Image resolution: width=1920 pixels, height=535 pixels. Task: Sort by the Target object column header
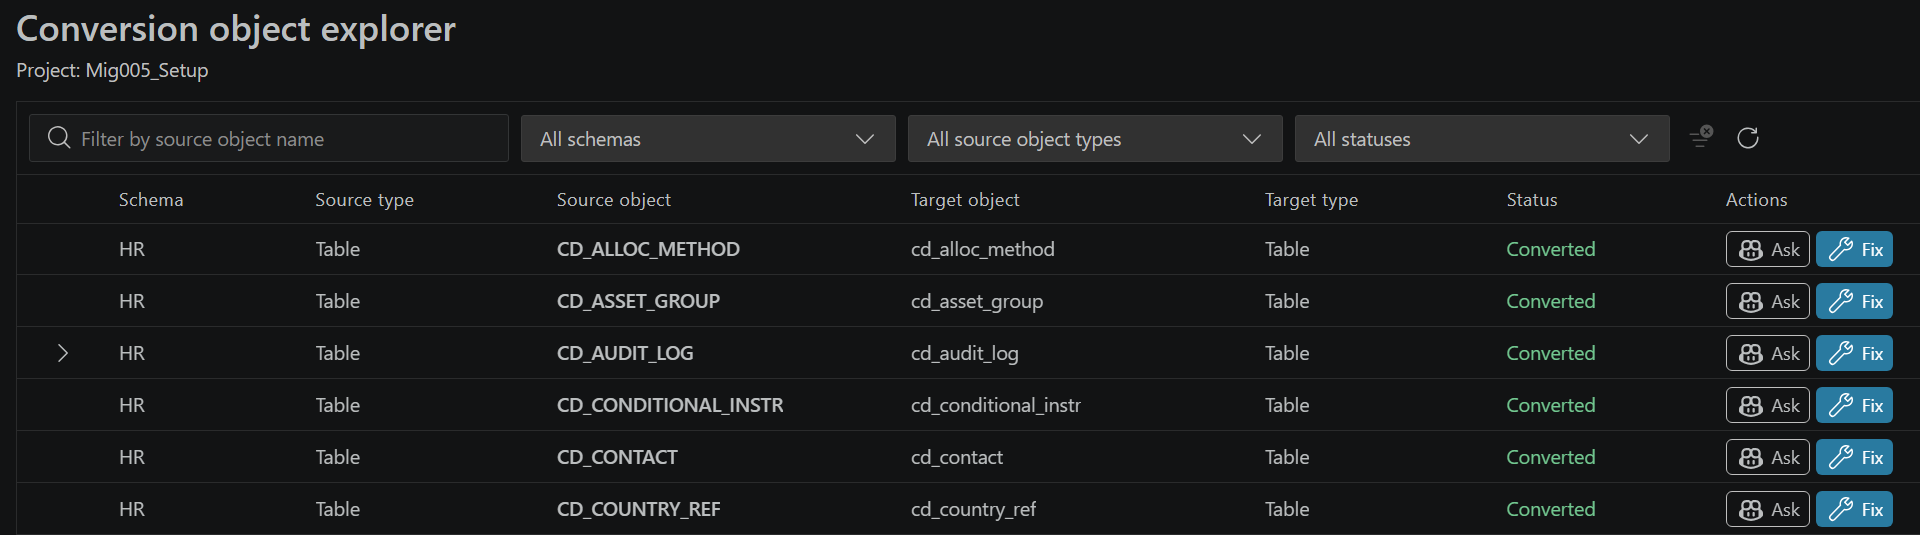(x=965, y=199)
